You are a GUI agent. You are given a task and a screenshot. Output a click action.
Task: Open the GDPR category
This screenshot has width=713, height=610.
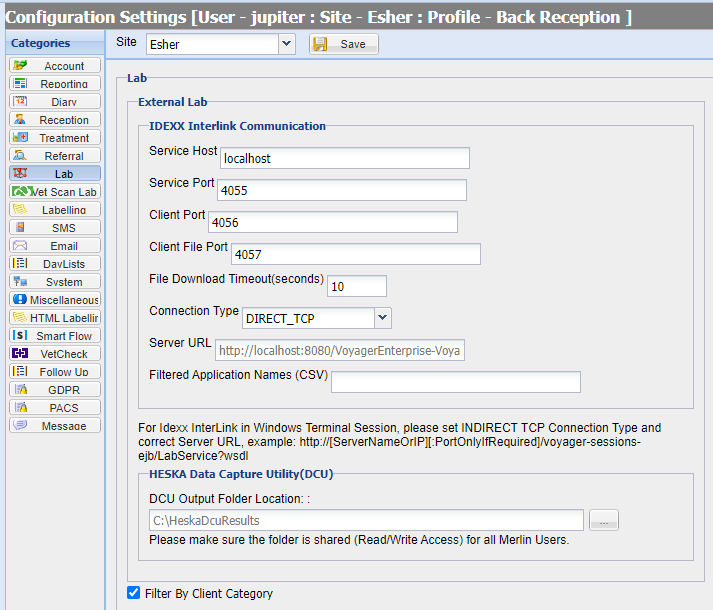click(55, 389)
